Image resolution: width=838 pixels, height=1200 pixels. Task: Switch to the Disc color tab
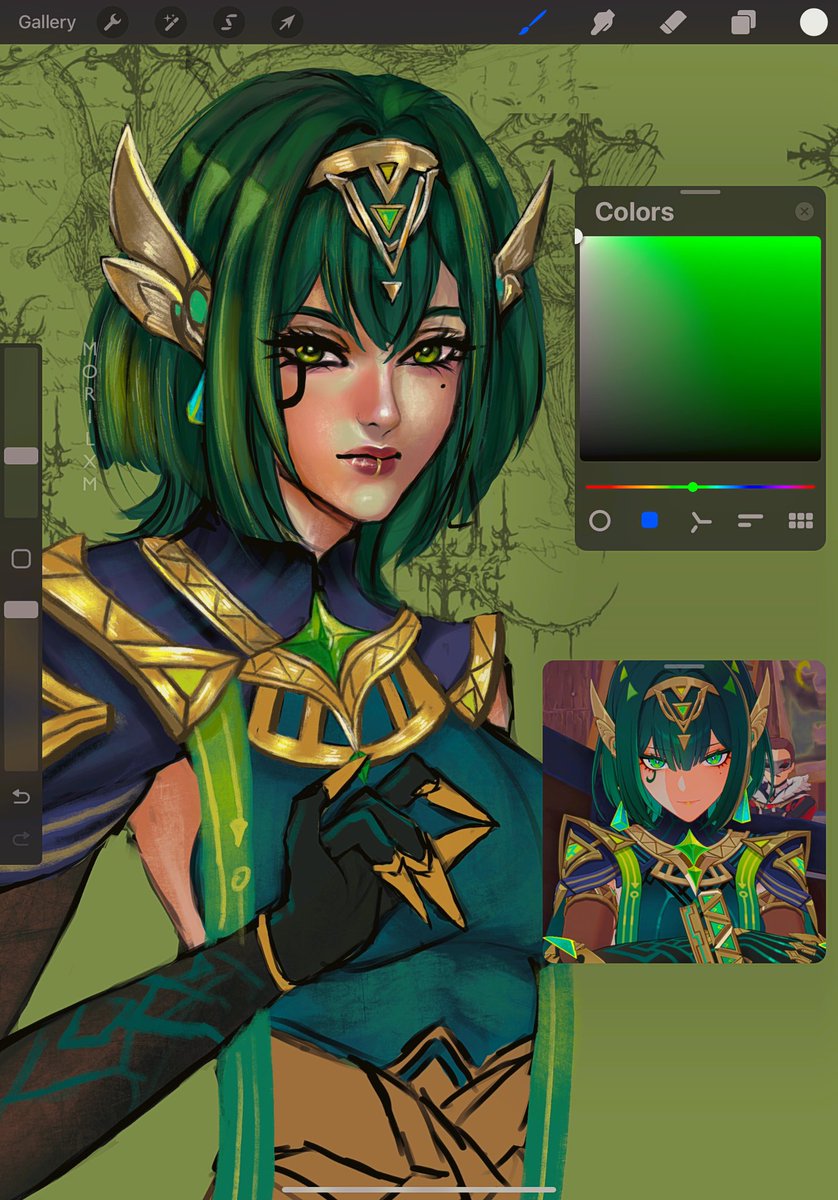[x=600, y=520]
